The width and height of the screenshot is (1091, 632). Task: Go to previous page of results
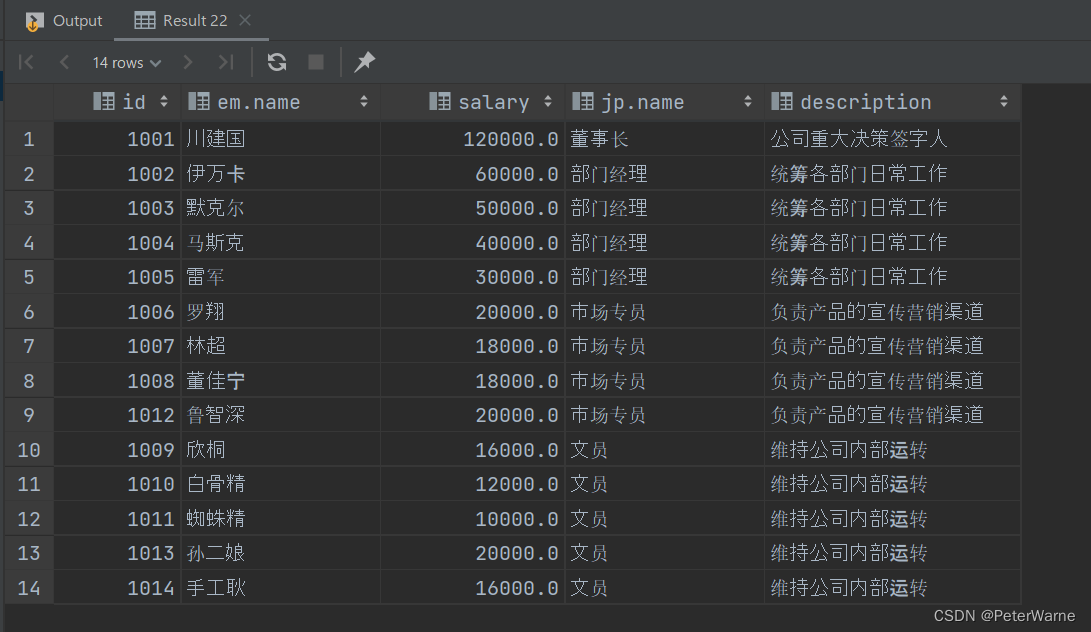[65, 63]
